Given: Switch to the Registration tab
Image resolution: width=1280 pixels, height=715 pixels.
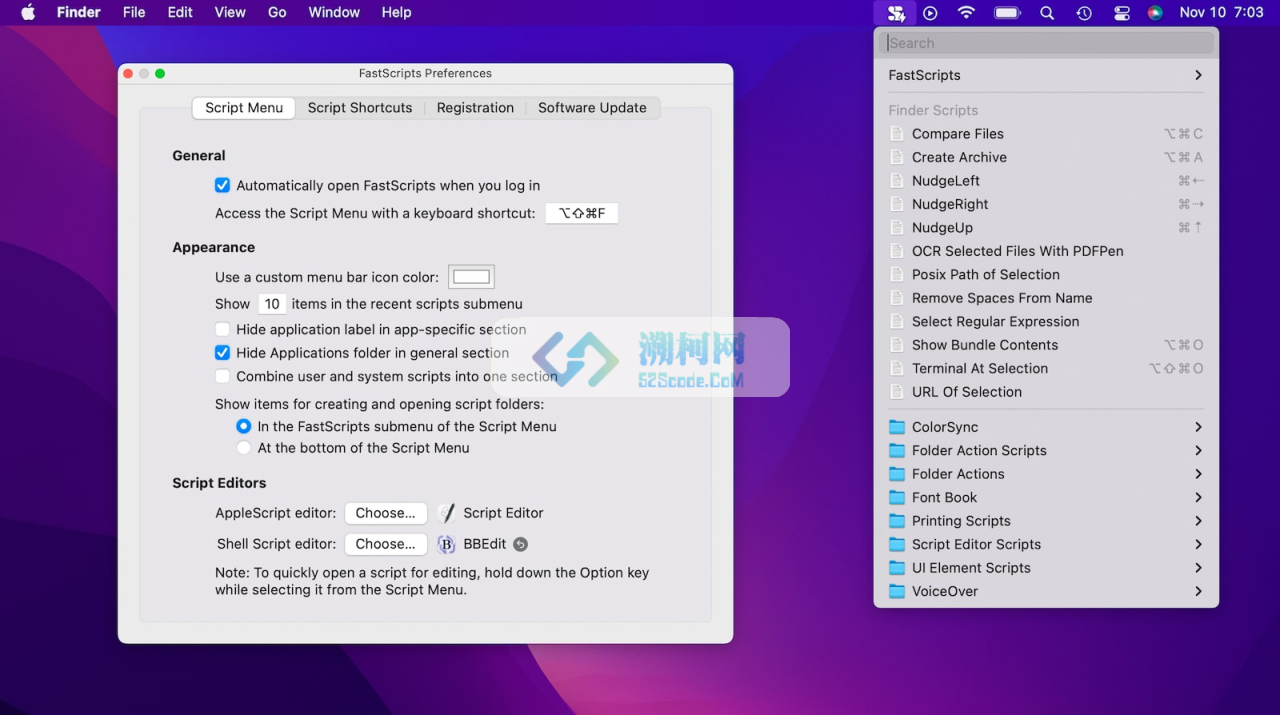Looking at the screenshot, I should click(x=475, y=108).
